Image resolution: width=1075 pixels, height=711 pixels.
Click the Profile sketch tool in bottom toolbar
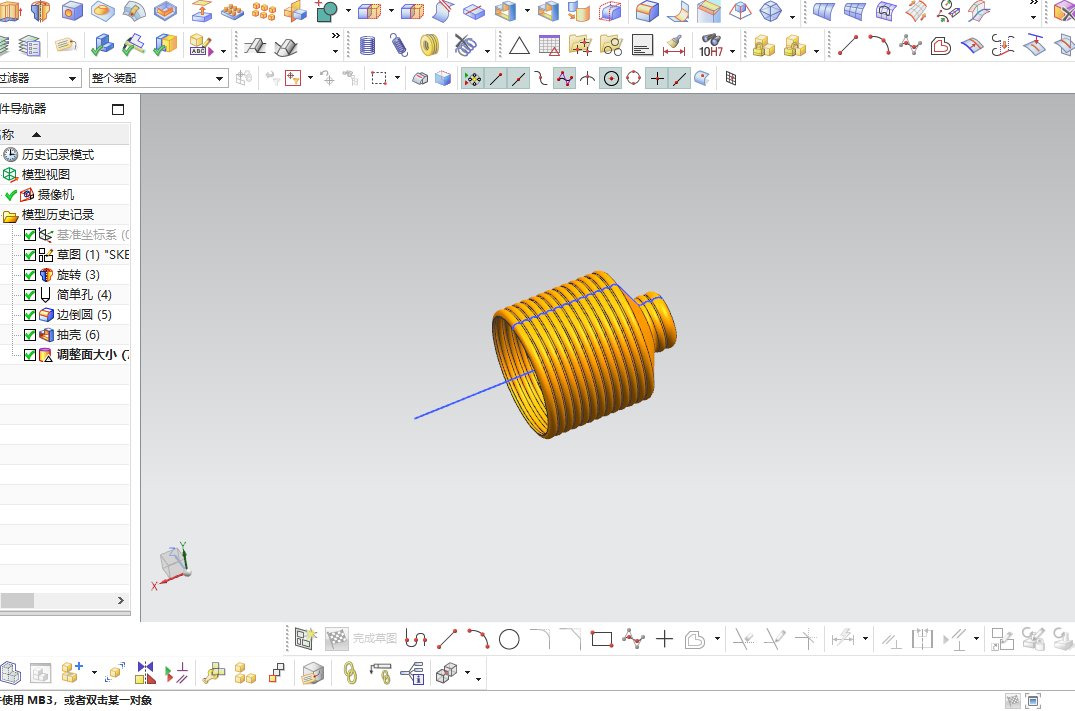point(415,640)
